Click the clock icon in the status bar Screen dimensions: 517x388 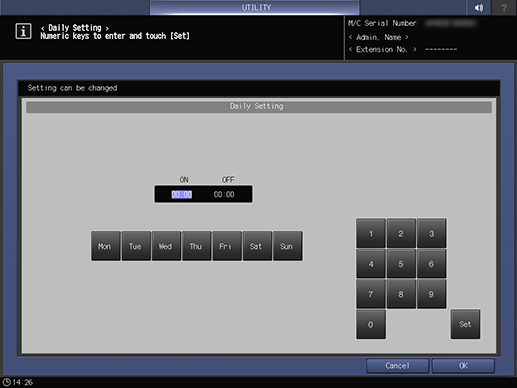[x=6, y=382]
